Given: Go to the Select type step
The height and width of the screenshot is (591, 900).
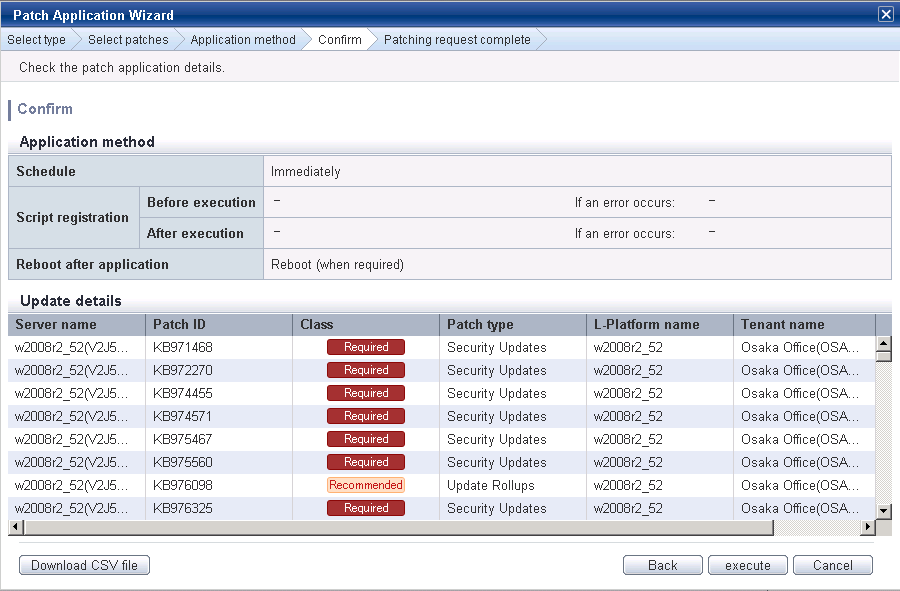Looking at the screenshot, I should [x=36, y=40].
